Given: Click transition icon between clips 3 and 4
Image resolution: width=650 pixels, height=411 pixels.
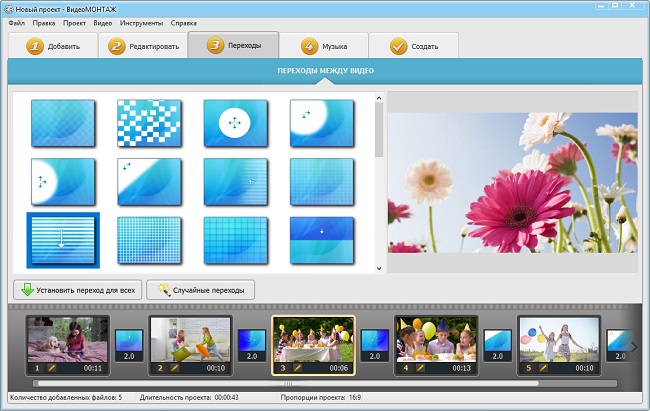Looking at the screenshot, I should coord(374,346).
